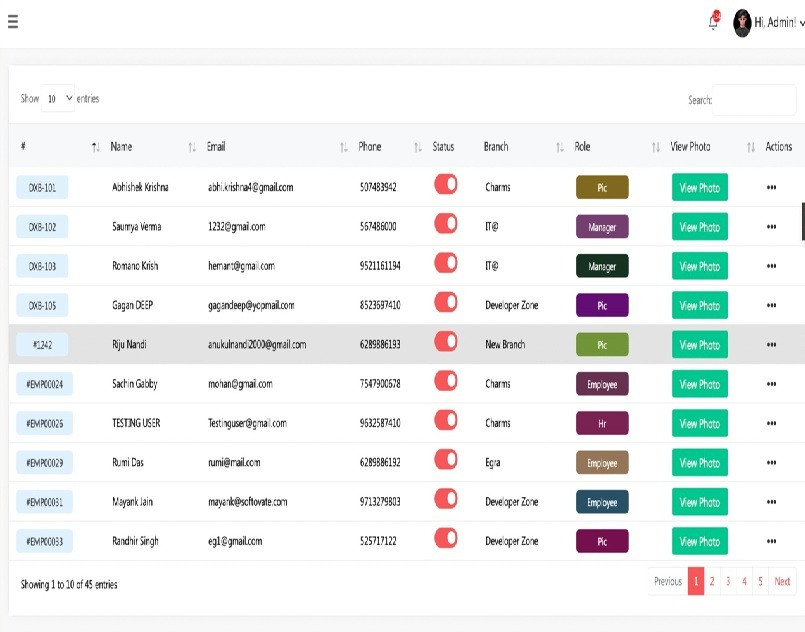Image resolution: width=805 pixels, height=632 pixels.
Task: Open the show entries dropdown
Action: (59, 99)
